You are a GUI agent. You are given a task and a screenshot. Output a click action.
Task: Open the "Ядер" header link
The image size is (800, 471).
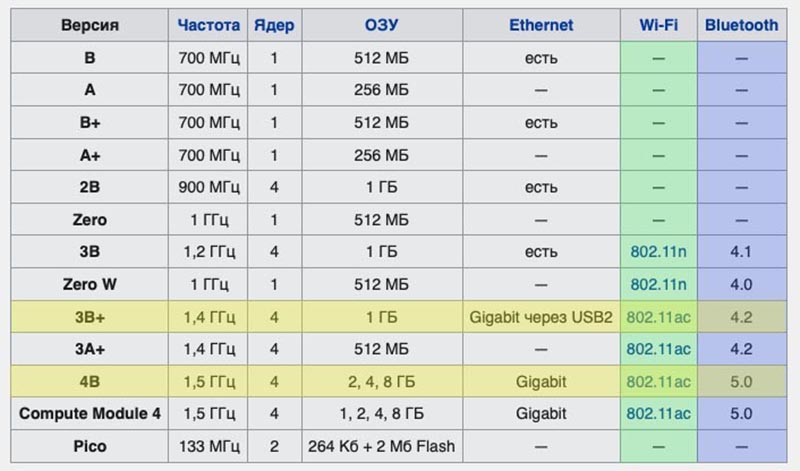pos(274,25)
